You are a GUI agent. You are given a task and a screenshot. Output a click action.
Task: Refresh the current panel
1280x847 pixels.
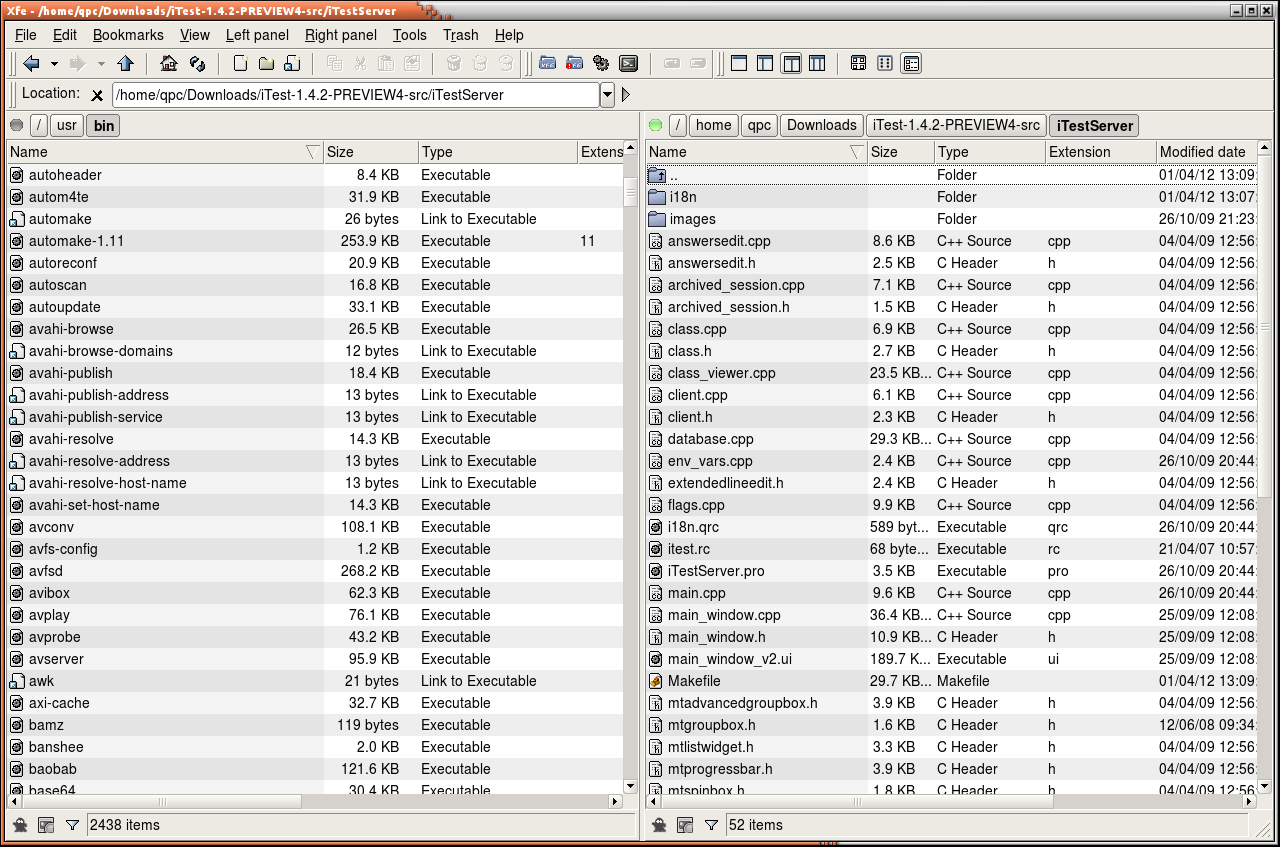pyautogui.click(x=197, y=63)
